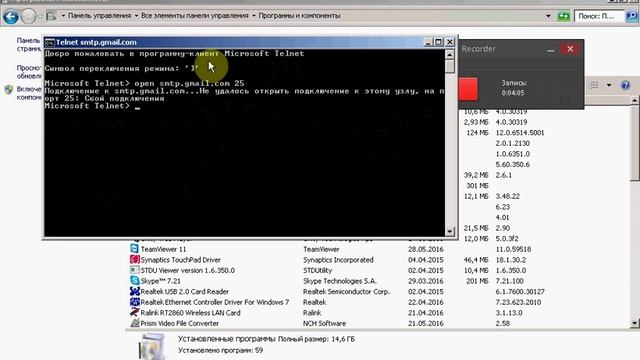The height and width of the screenshot is (360, 640).
Task: Click version 12.0.6514.5001 cell
Action: pyautogui.click(x=520, y=133)
